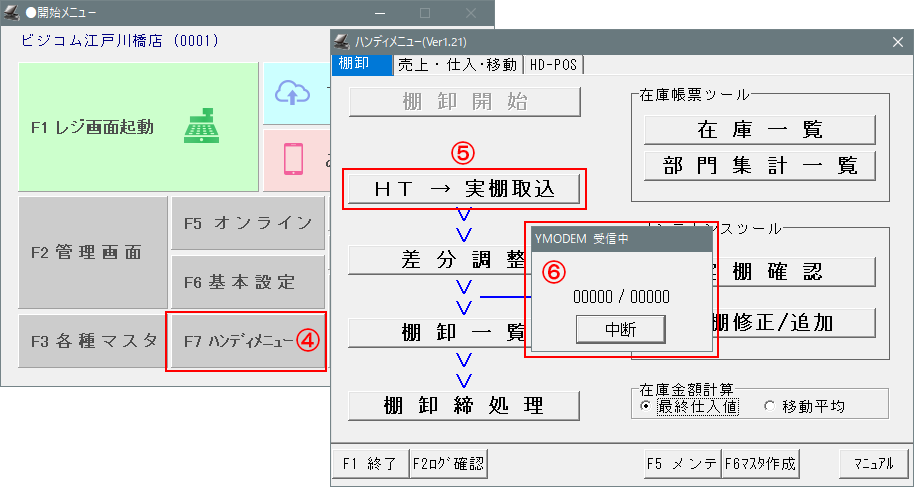
Task: Click the Start Menu title bar app icon
Action: pos(11,13)
